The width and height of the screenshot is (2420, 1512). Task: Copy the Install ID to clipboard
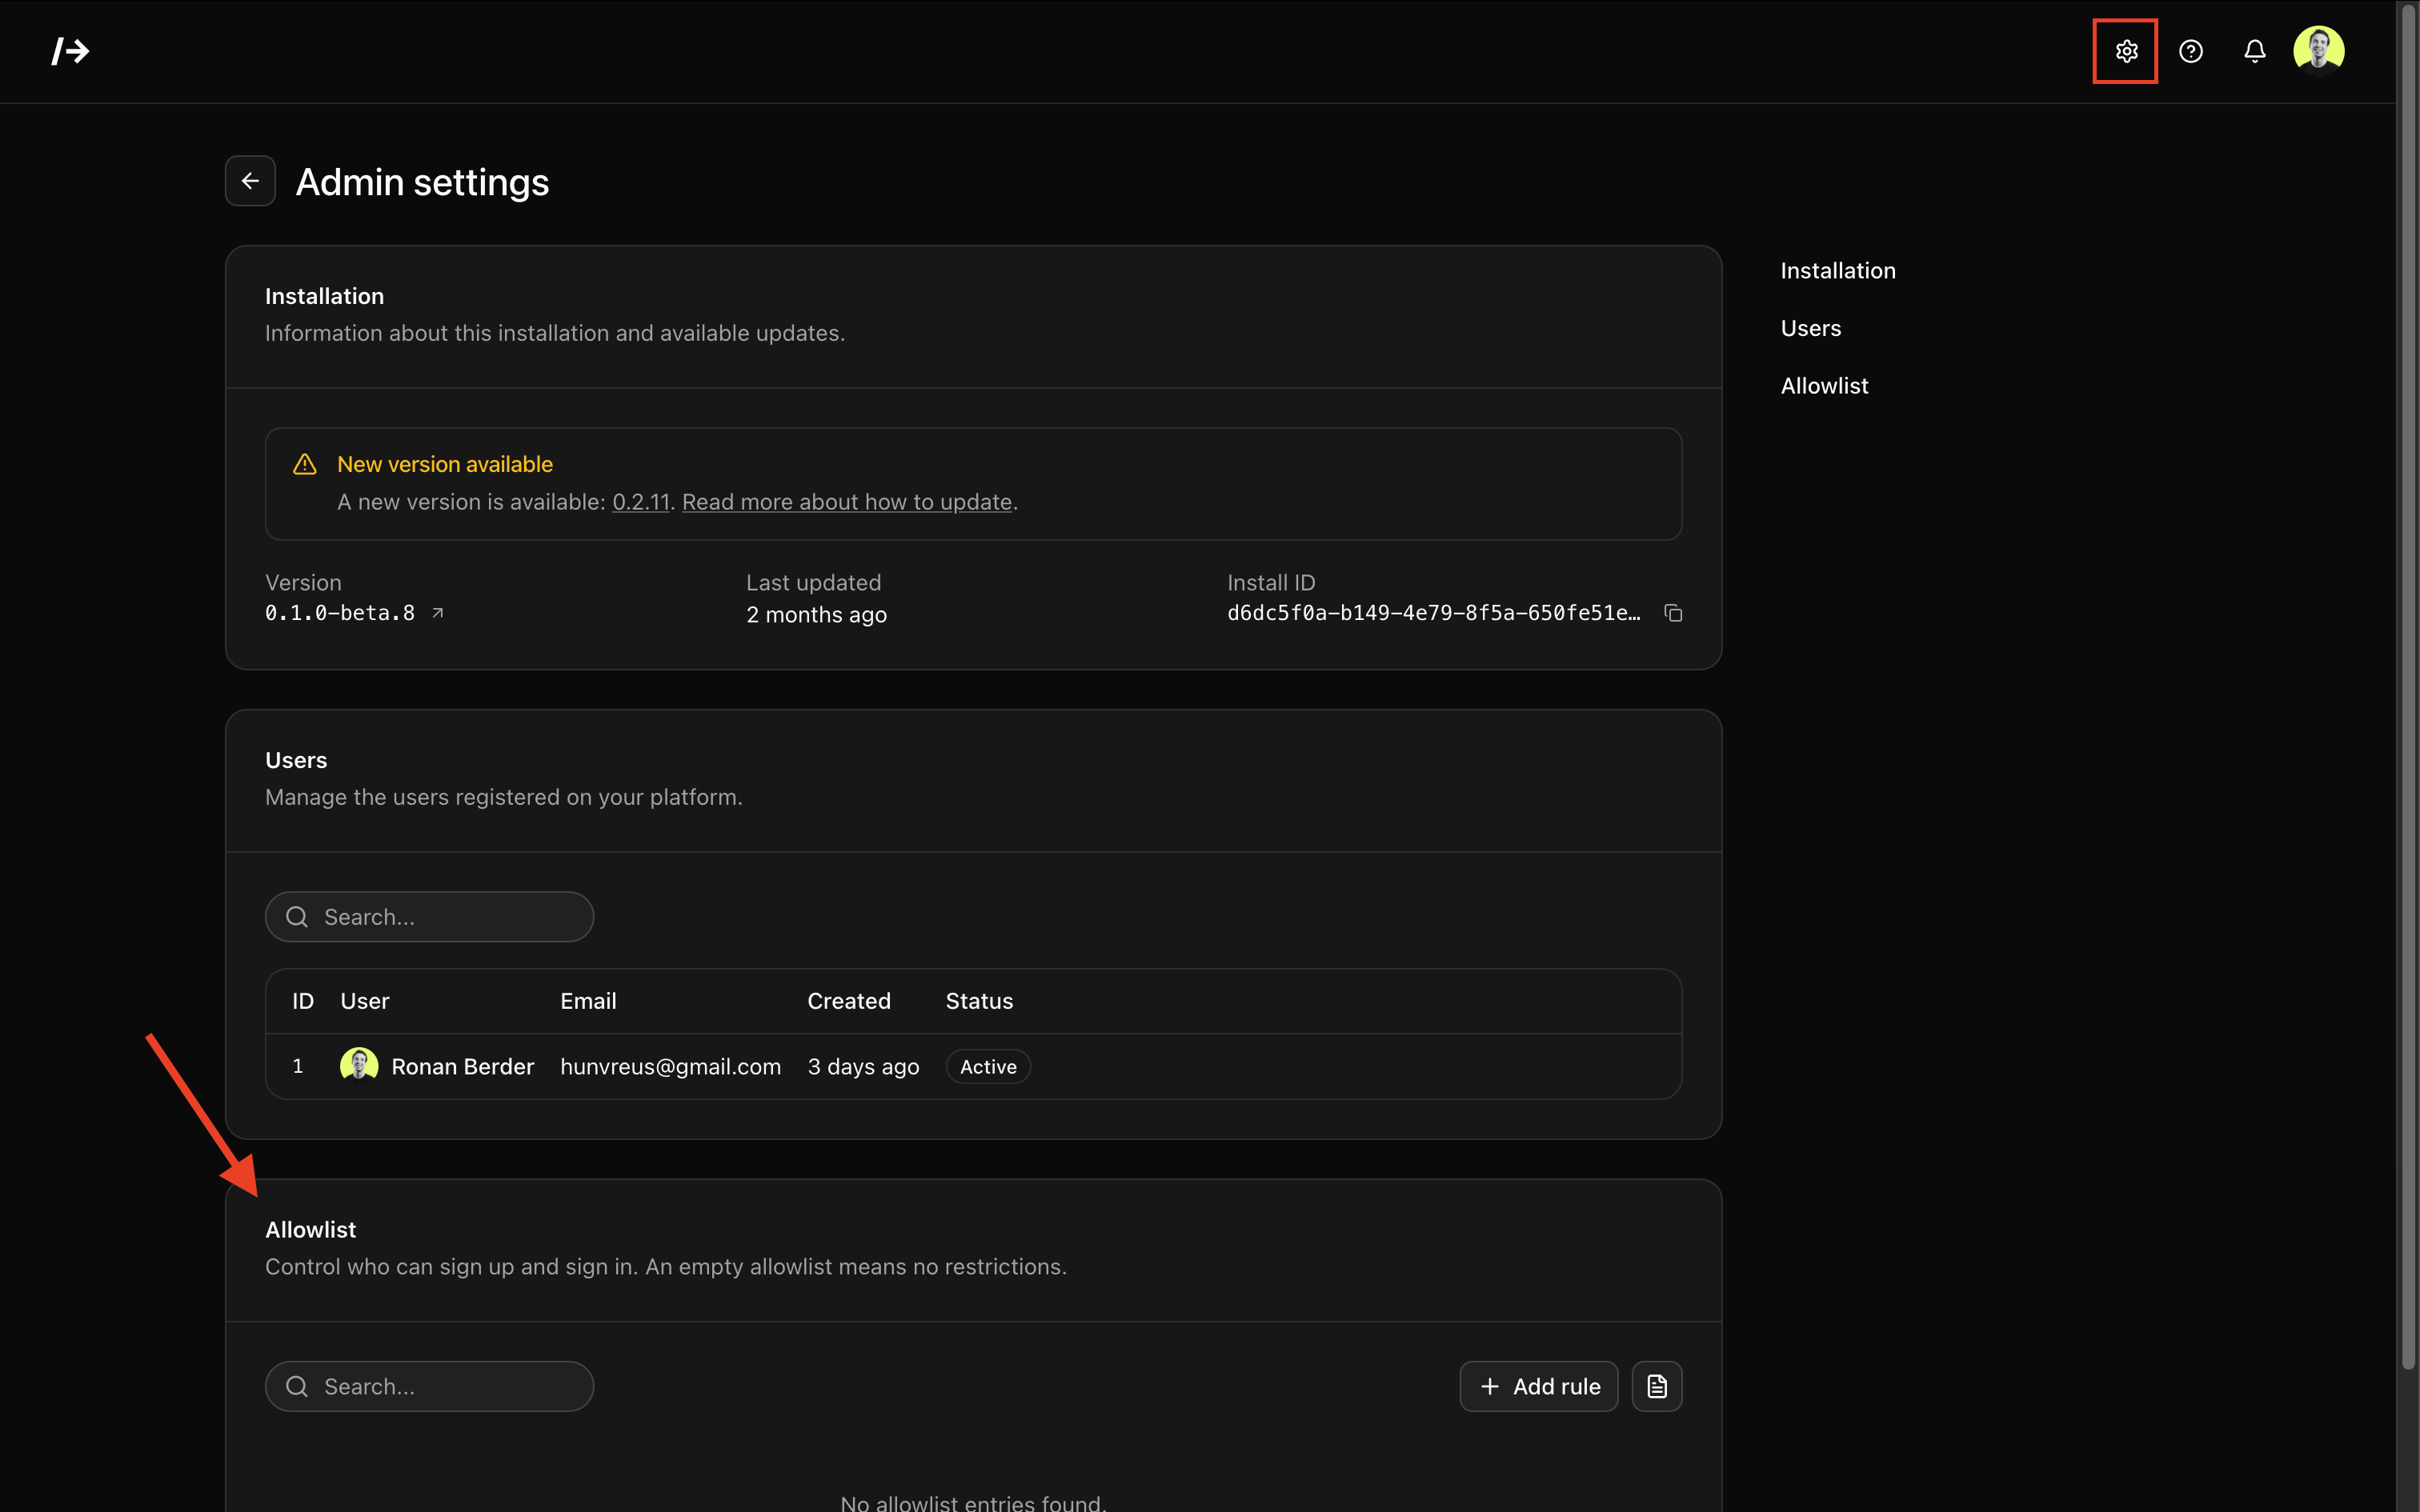1673,613
